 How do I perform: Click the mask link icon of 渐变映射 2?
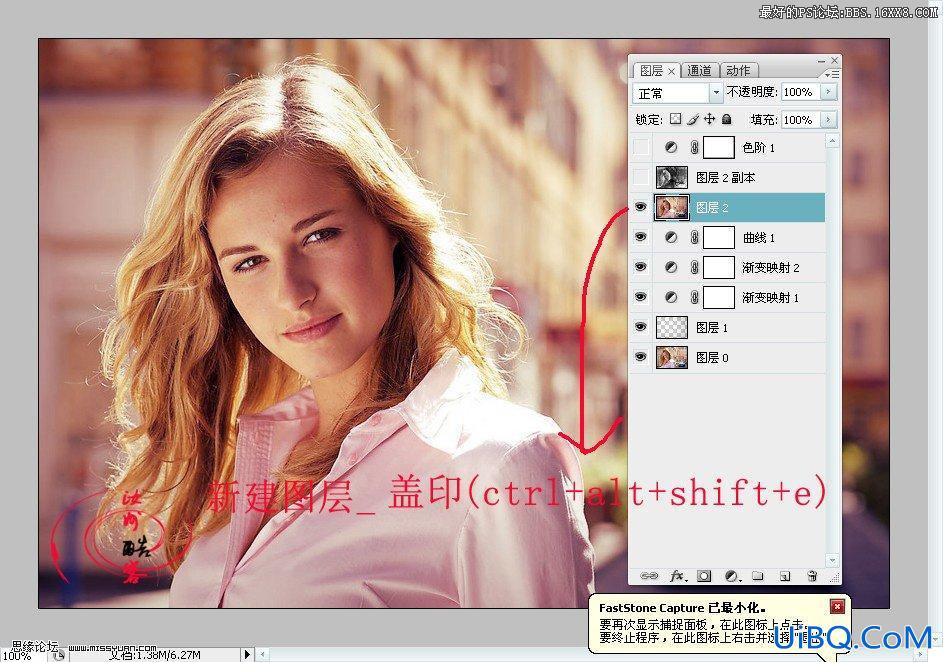694,267
